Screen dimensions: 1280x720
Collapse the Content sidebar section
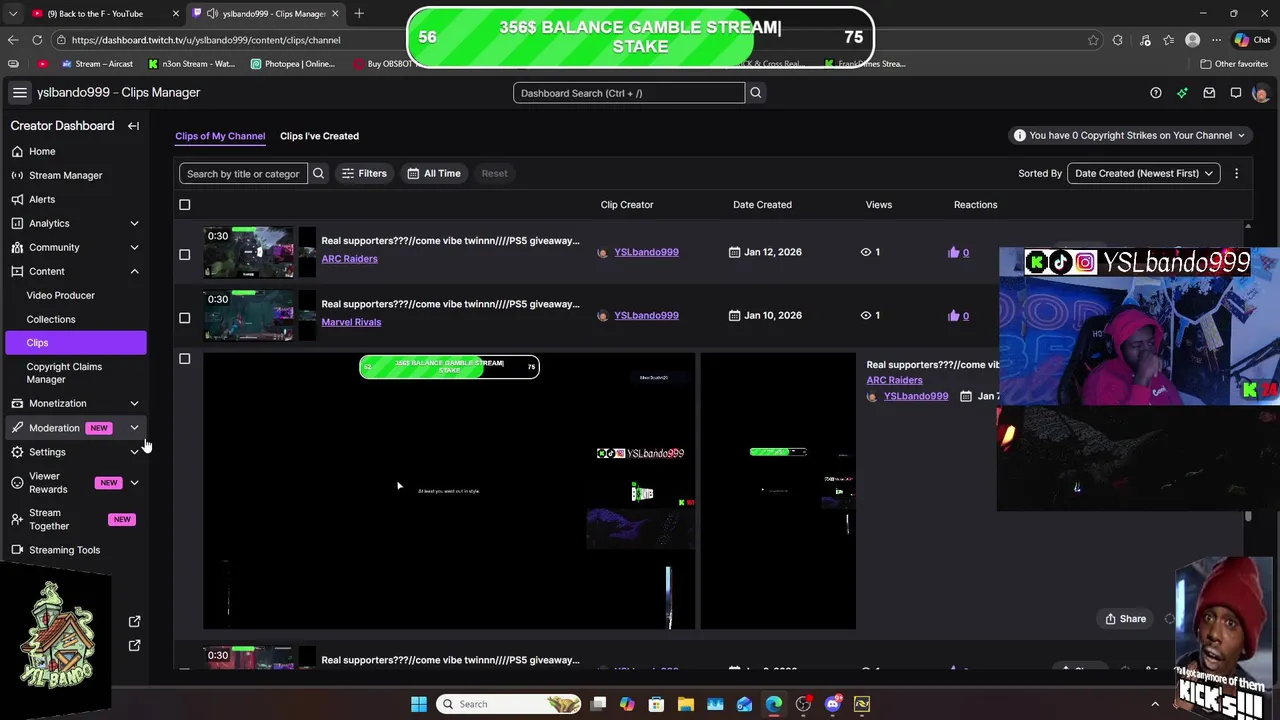click(134, 271)
